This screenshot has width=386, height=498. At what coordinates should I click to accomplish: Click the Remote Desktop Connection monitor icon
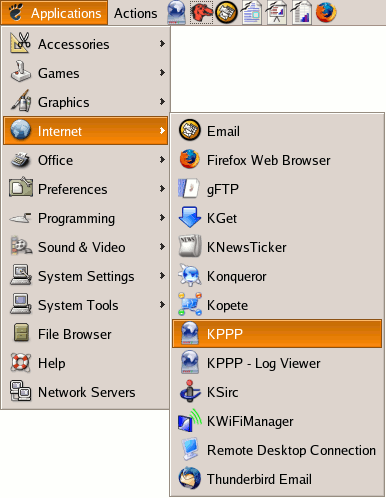tap(190, 449)
